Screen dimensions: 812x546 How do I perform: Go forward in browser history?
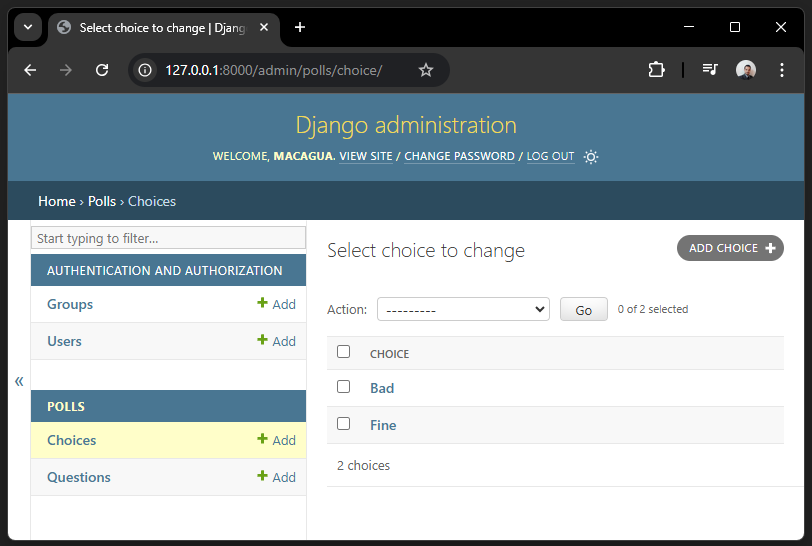click(66, 70)
